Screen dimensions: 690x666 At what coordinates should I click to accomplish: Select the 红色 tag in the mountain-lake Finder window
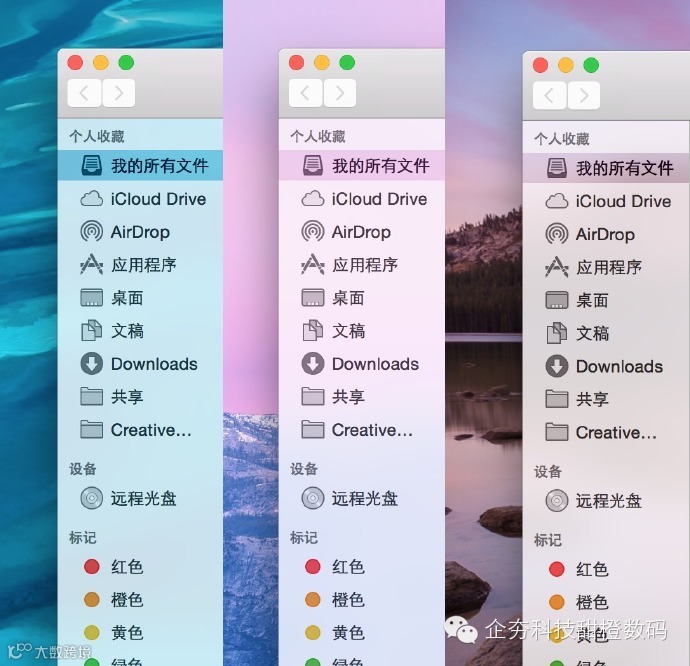(x=606, y=569)
